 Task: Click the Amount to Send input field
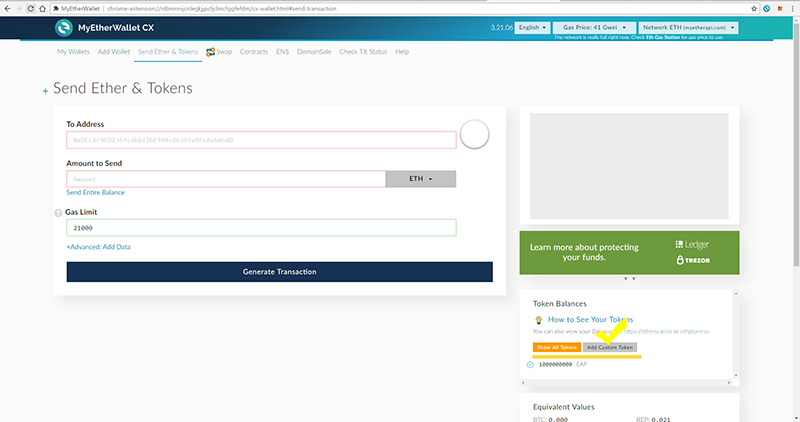pos(226,179)
